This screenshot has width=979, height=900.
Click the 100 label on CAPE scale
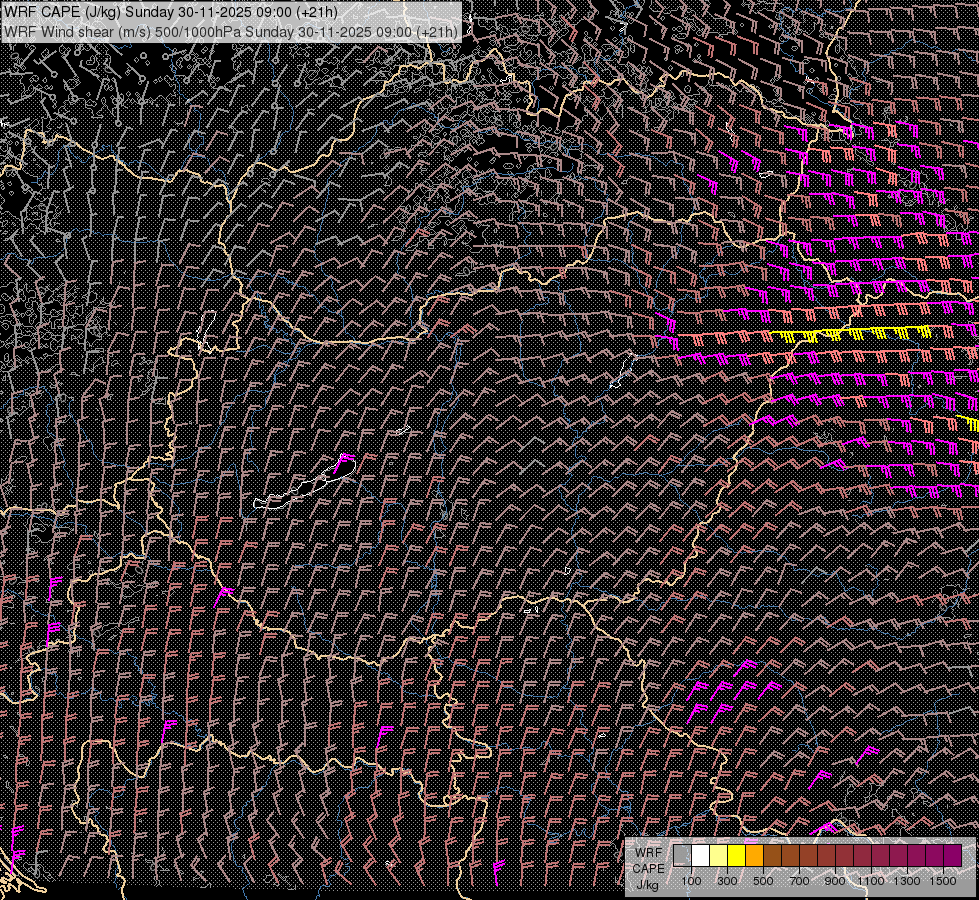691,881
